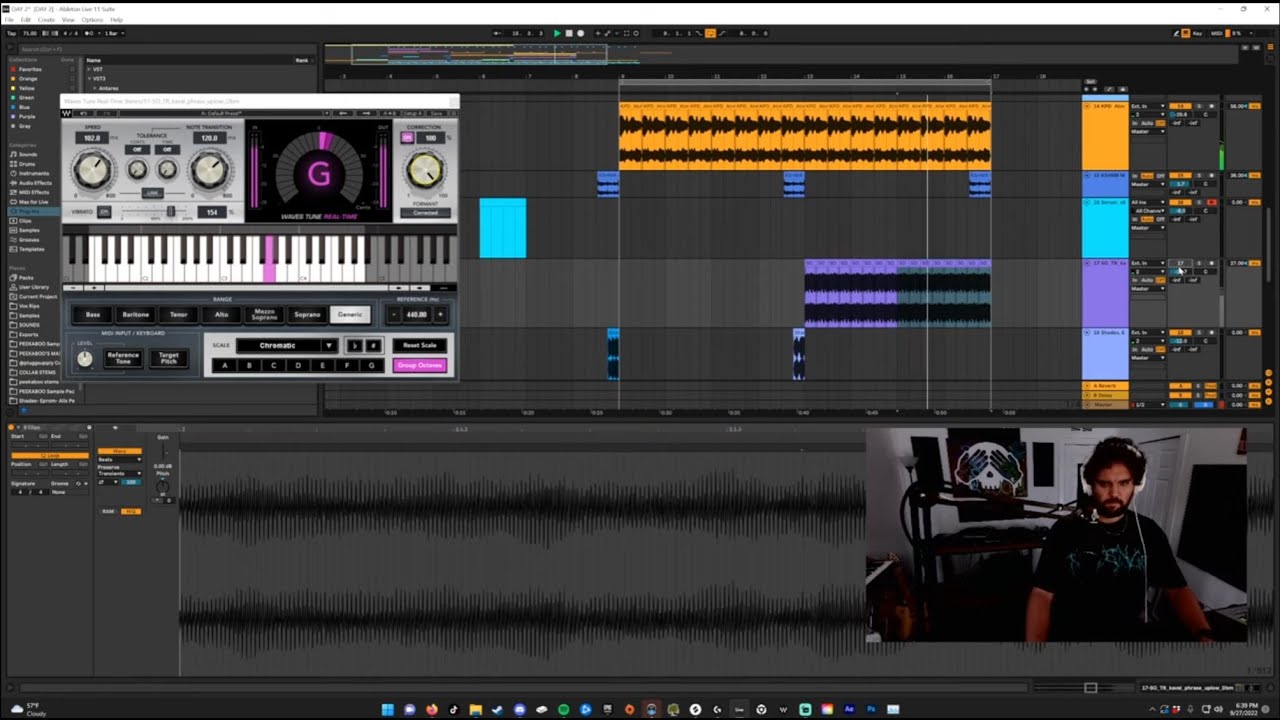Viewport: 1280px width, 720px height.
Task: Click the Reference 440.00 Hz field
Action: coord(417,314)
